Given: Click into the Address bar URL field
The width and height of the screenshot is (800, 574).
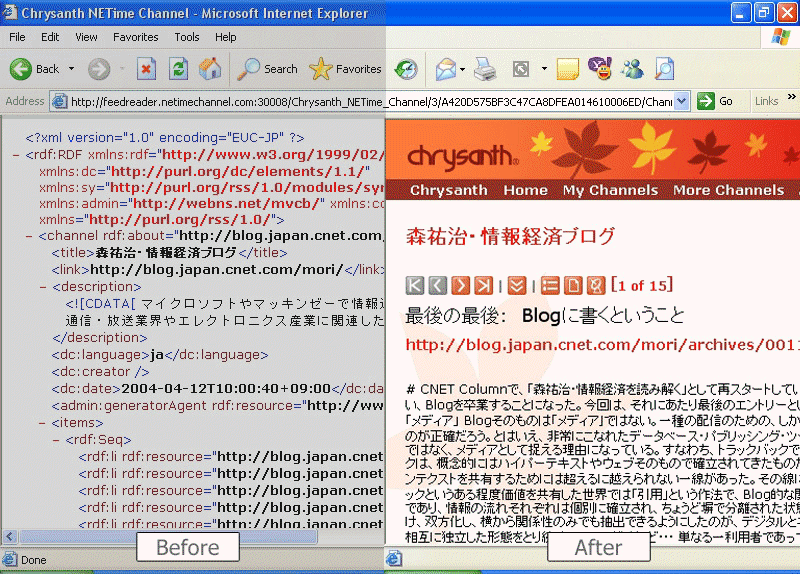Looking at the screenshot, I should (x=371, y=102).
